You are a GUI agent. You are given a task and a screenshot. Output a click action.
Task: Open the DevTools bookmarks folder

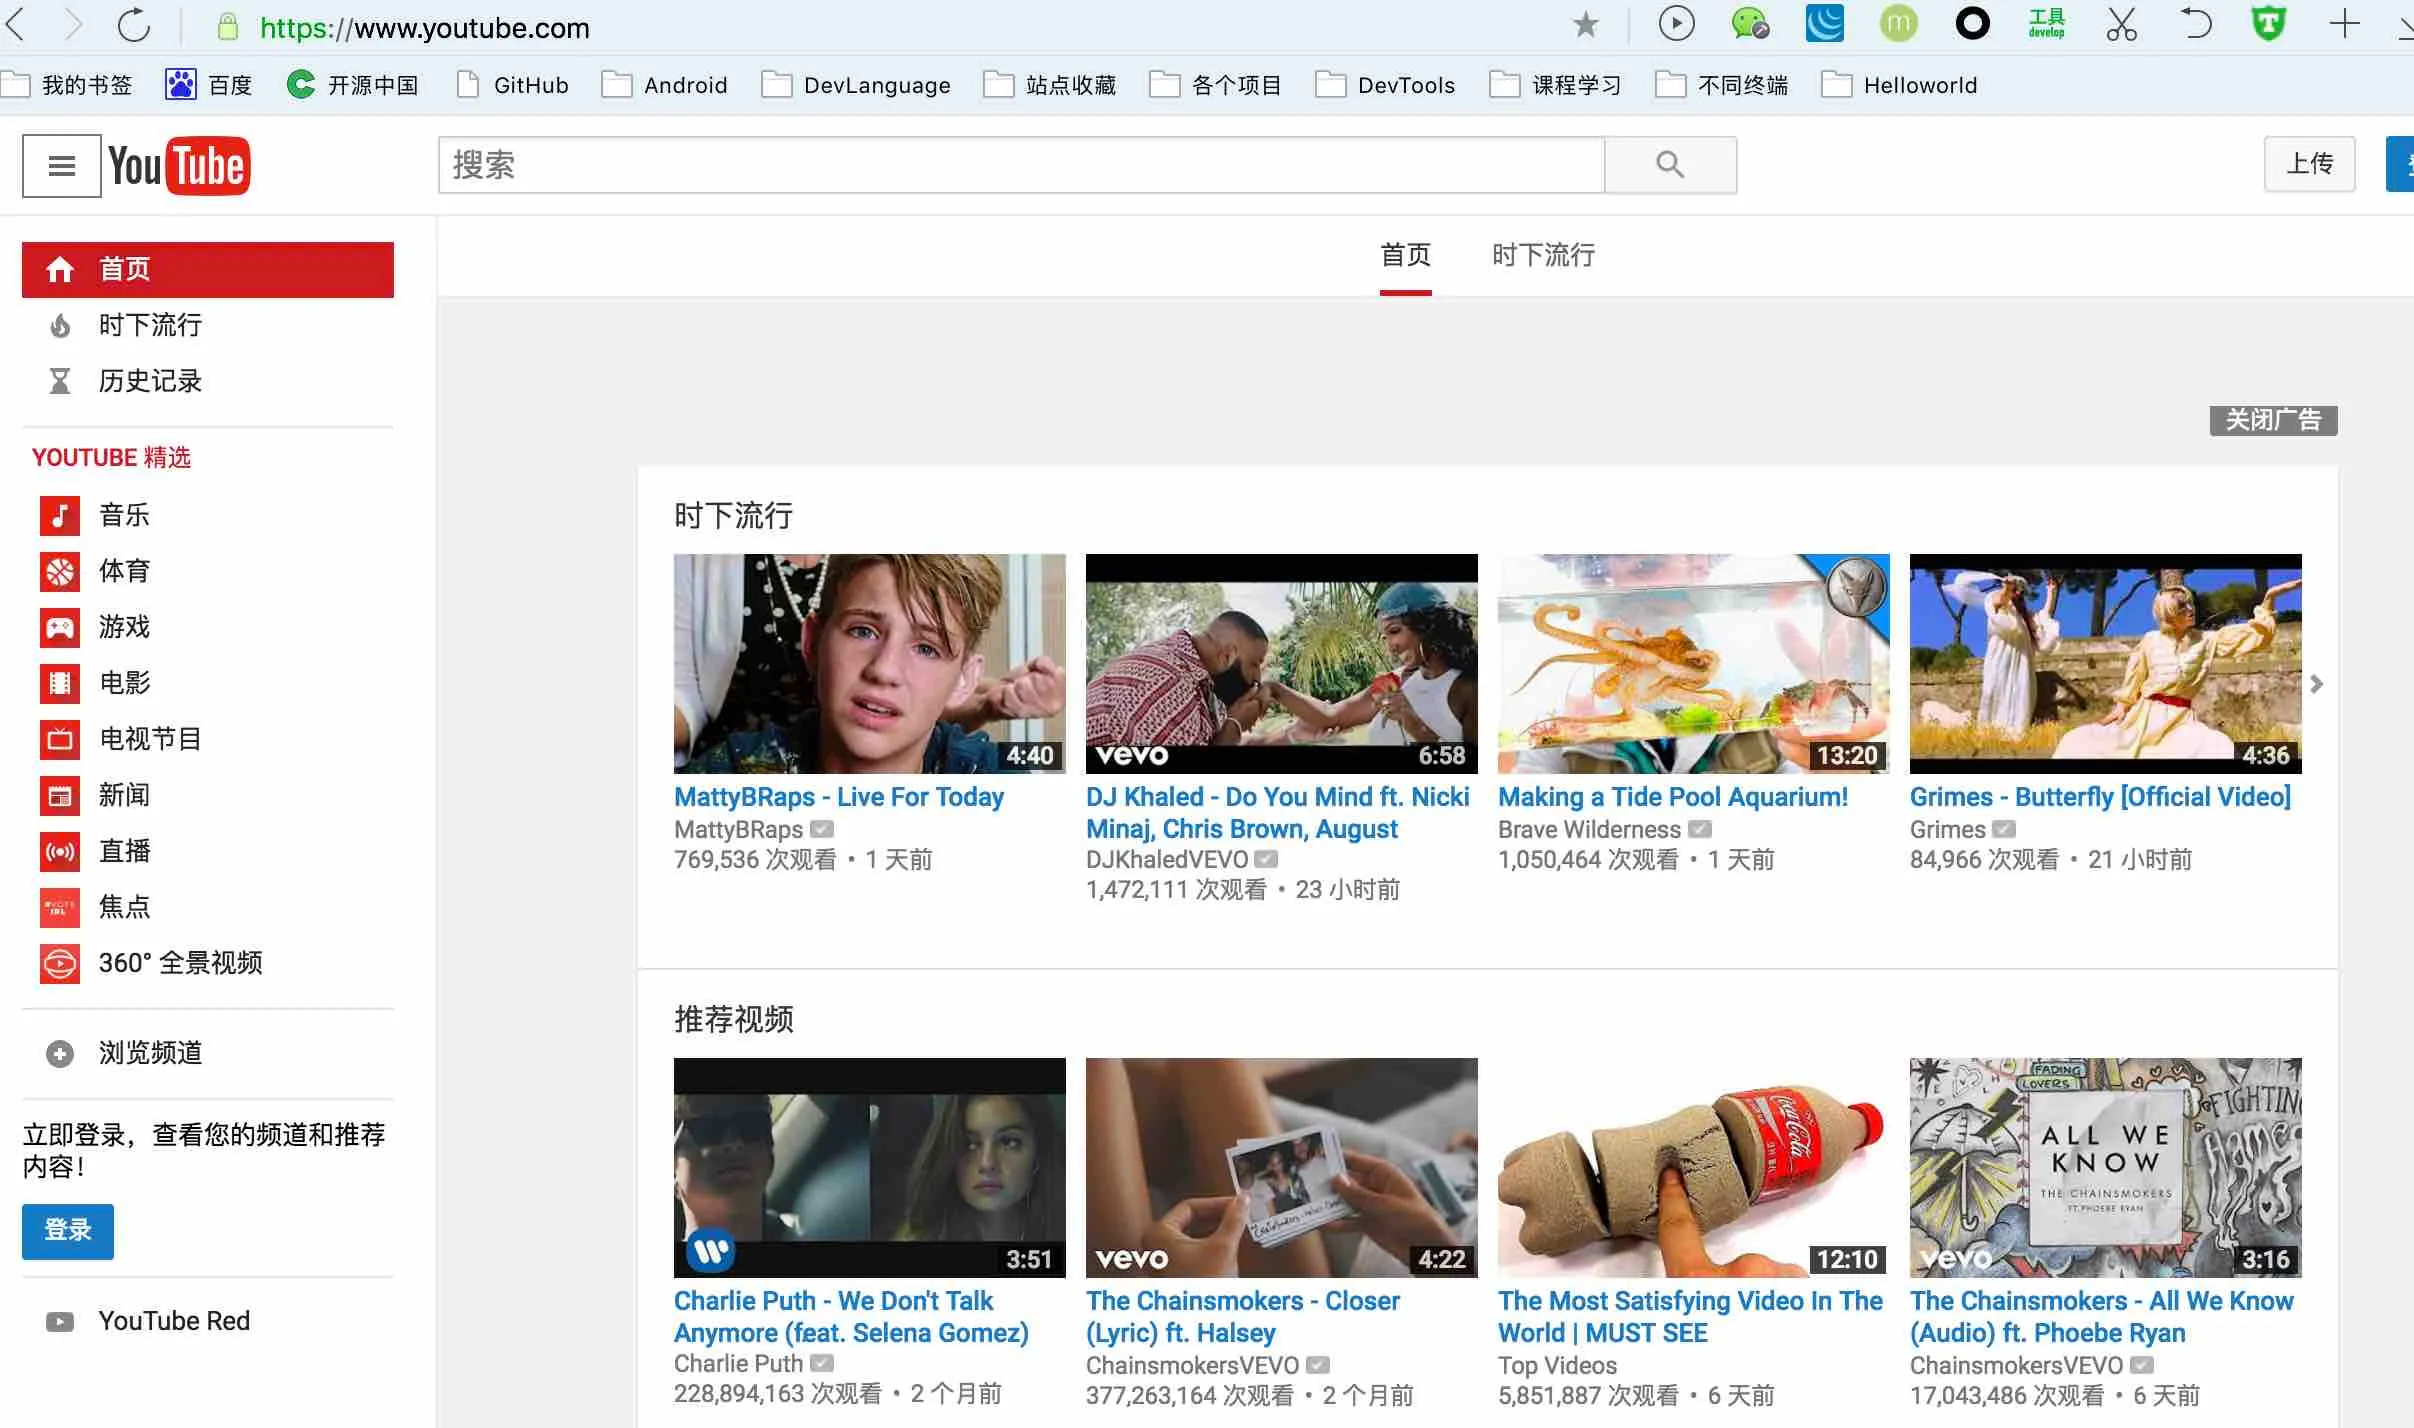1385,85
